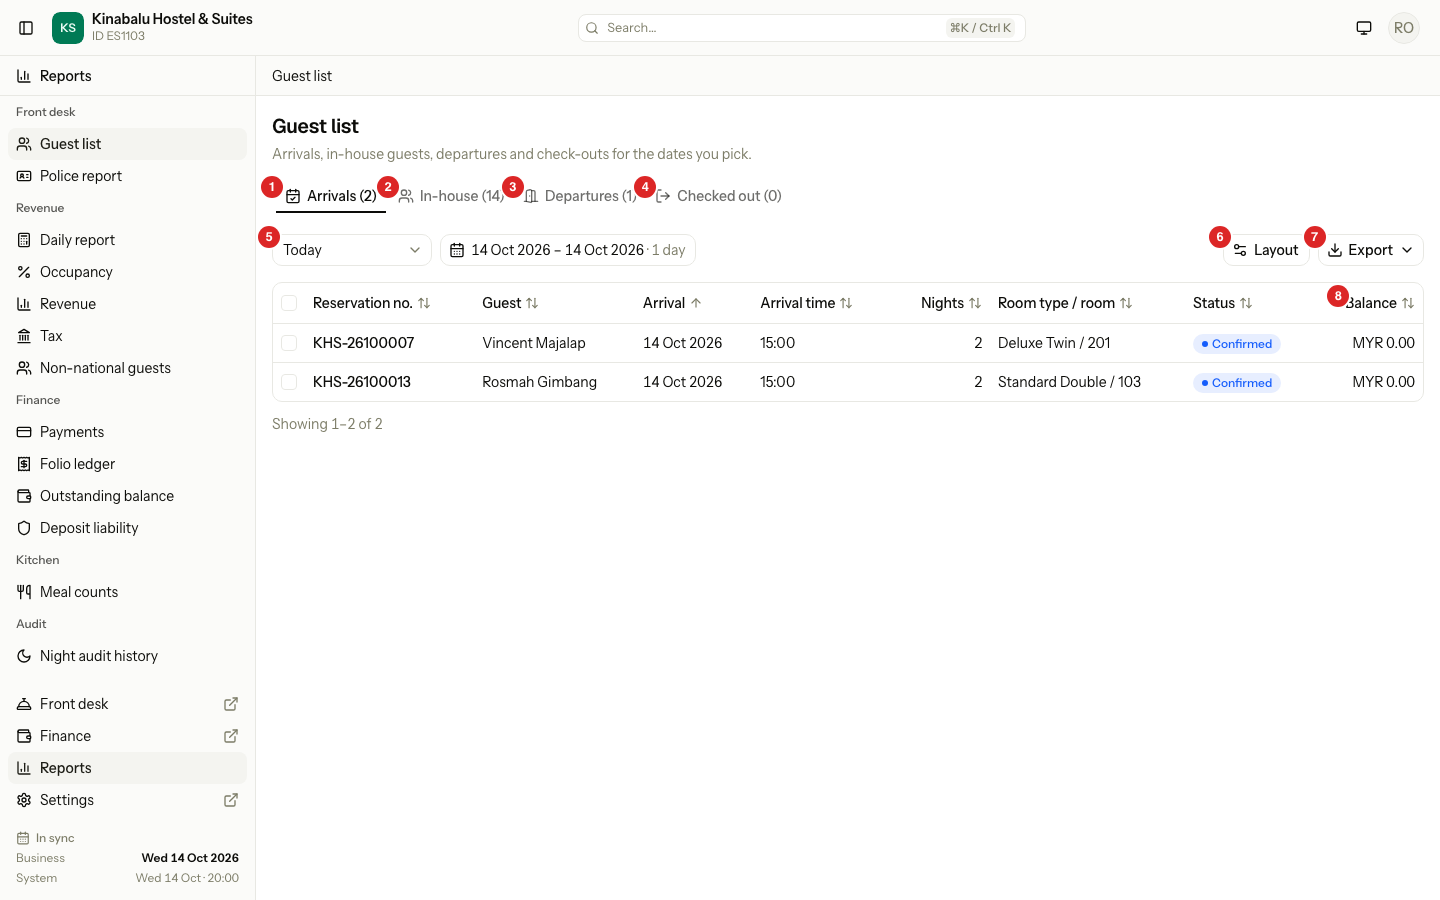This screenshot has width=1440, height=900.
Task: Click the calendar icon in date range
Action: pos(457,250)
